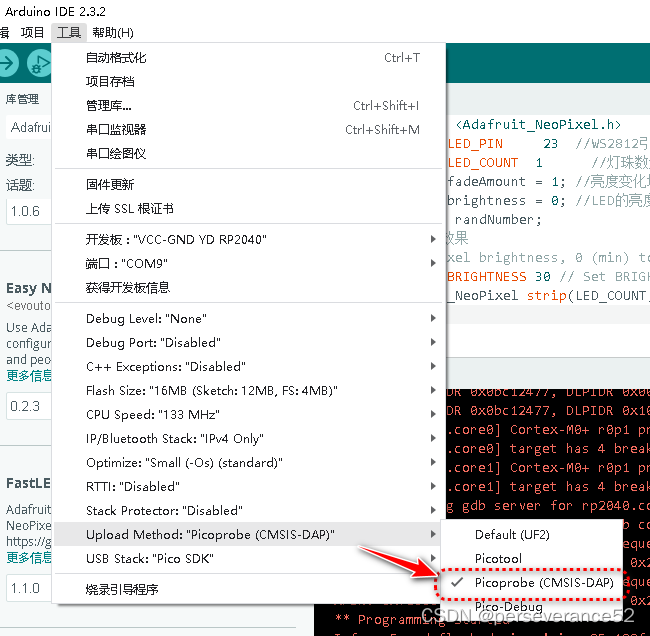Select 自动格式化 menu entry
The image size is (650, 636).
pos(250,58)
